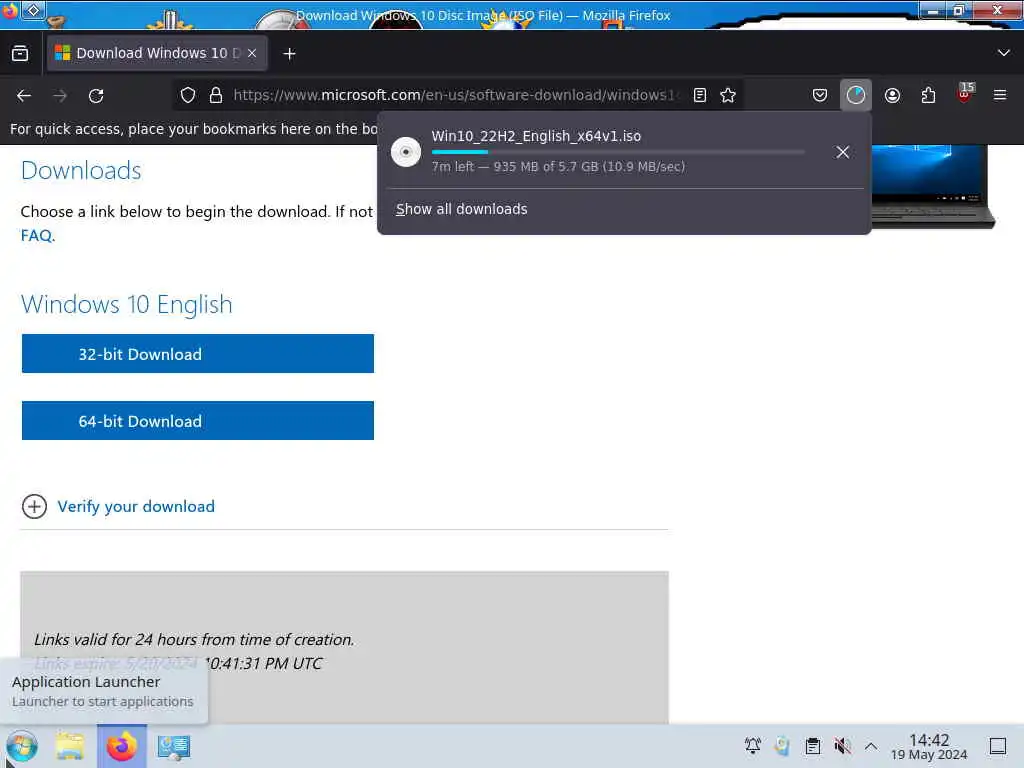This screenshot has height=768, width=1024.
Task: Open the clock showing 14:42
Action: point(929,746)
